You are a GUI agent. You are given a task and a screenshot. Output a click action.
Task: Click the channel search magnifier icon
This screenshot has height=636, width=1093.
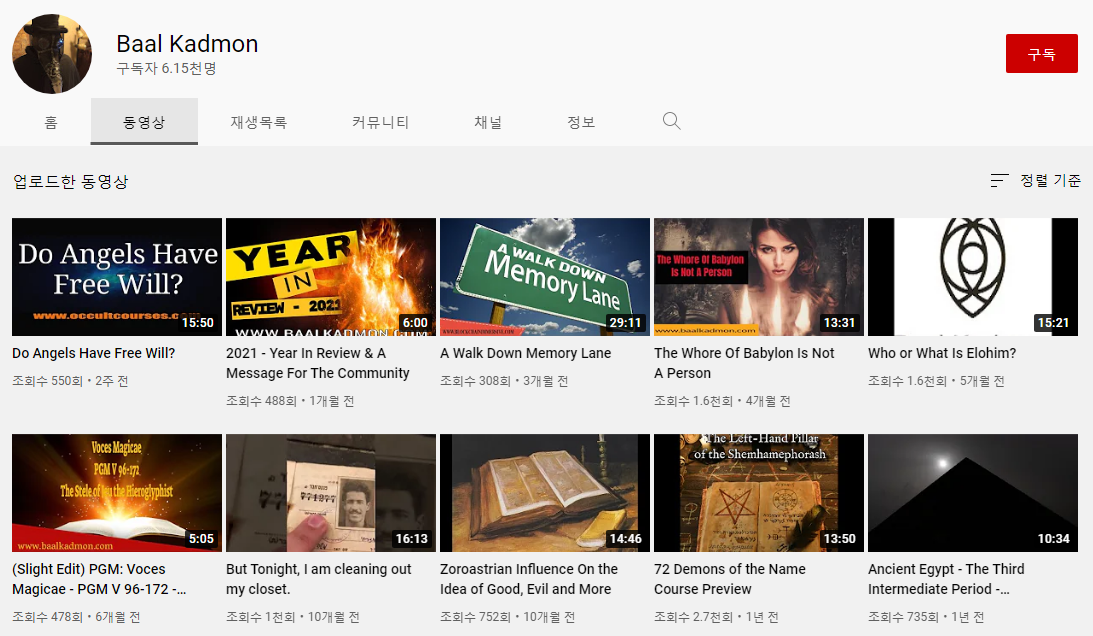pos(671,121)
